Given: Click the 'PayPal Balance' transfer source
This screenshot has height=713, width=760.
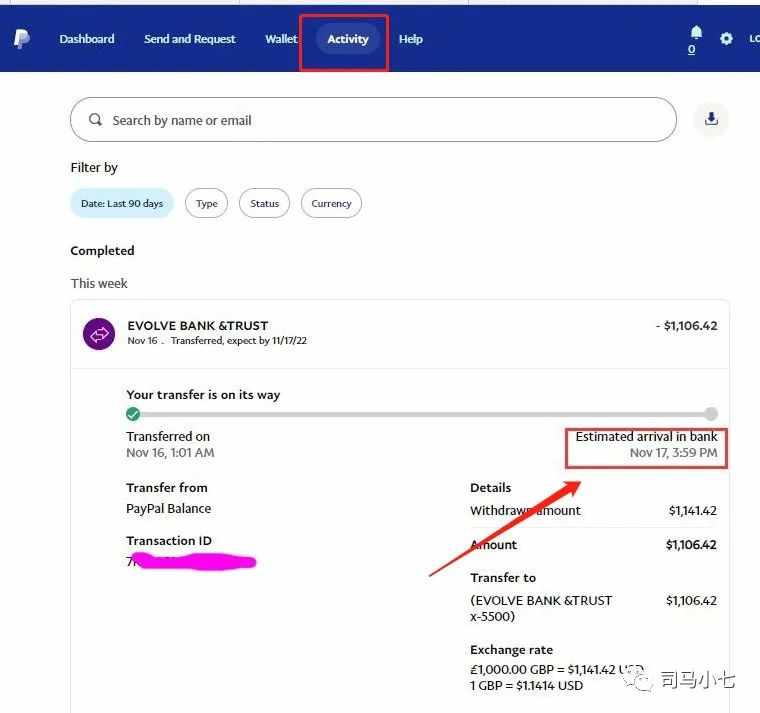Looking at the screenshot, I should pos(168,508).
